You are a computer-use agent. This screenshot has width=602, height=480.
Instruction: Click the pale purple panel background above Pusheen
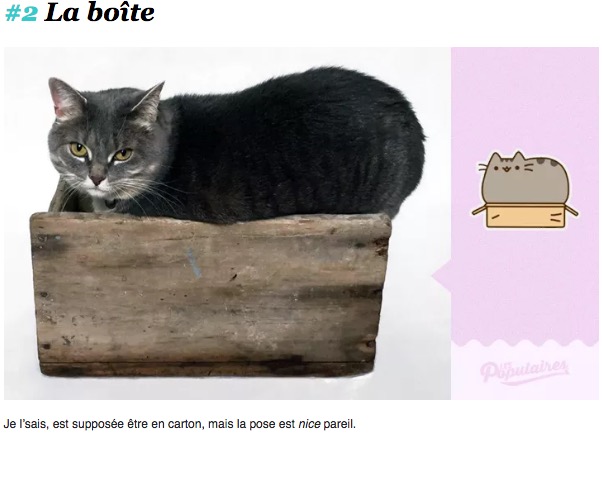pos(524,96)
